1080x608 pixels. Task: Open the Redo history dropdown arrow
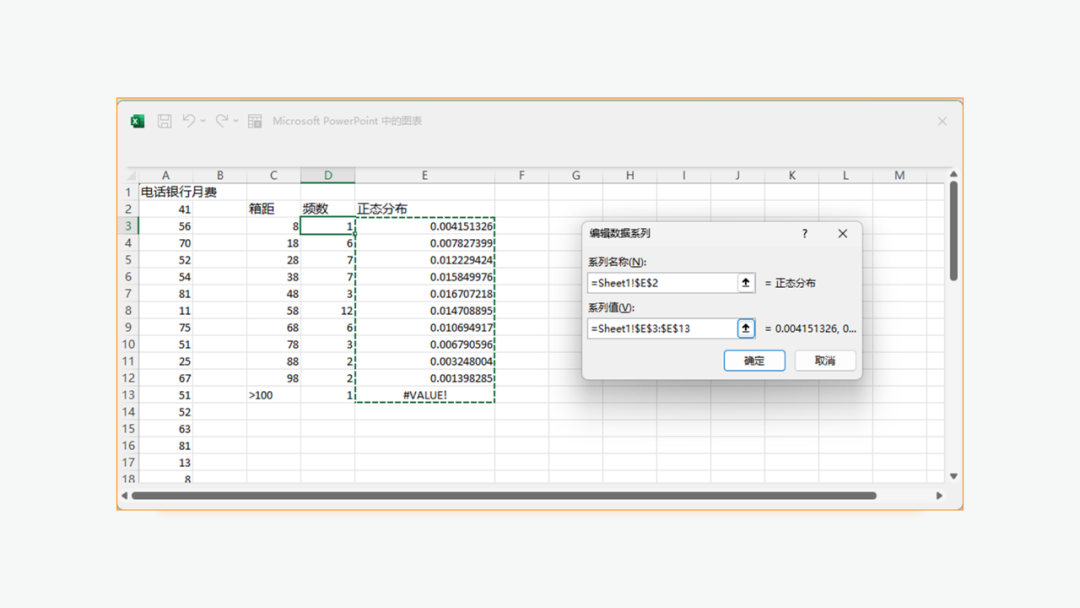tap(236, 121)
